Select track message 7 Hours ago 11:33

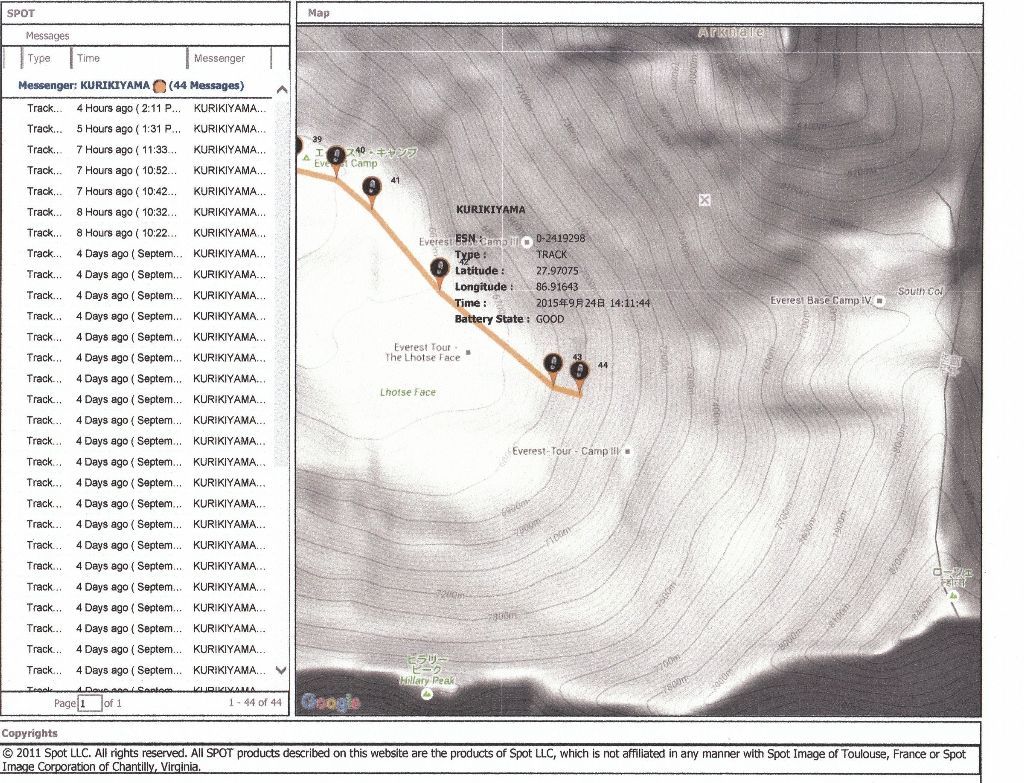coord(146,150)
